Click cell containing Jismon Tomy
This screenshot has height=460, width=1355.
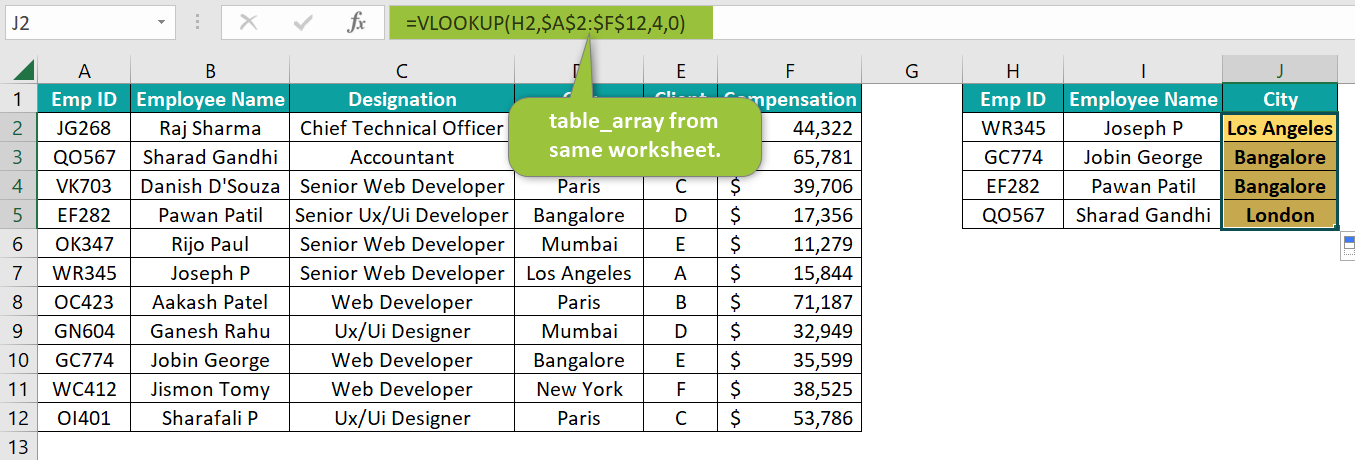pos(210,389)
